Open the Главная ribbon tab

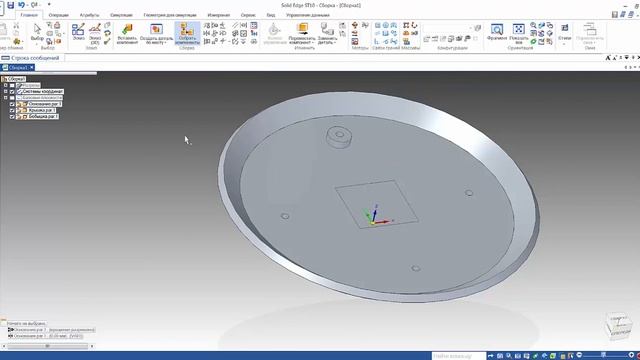pyautogui.click(x=29, y=15)
